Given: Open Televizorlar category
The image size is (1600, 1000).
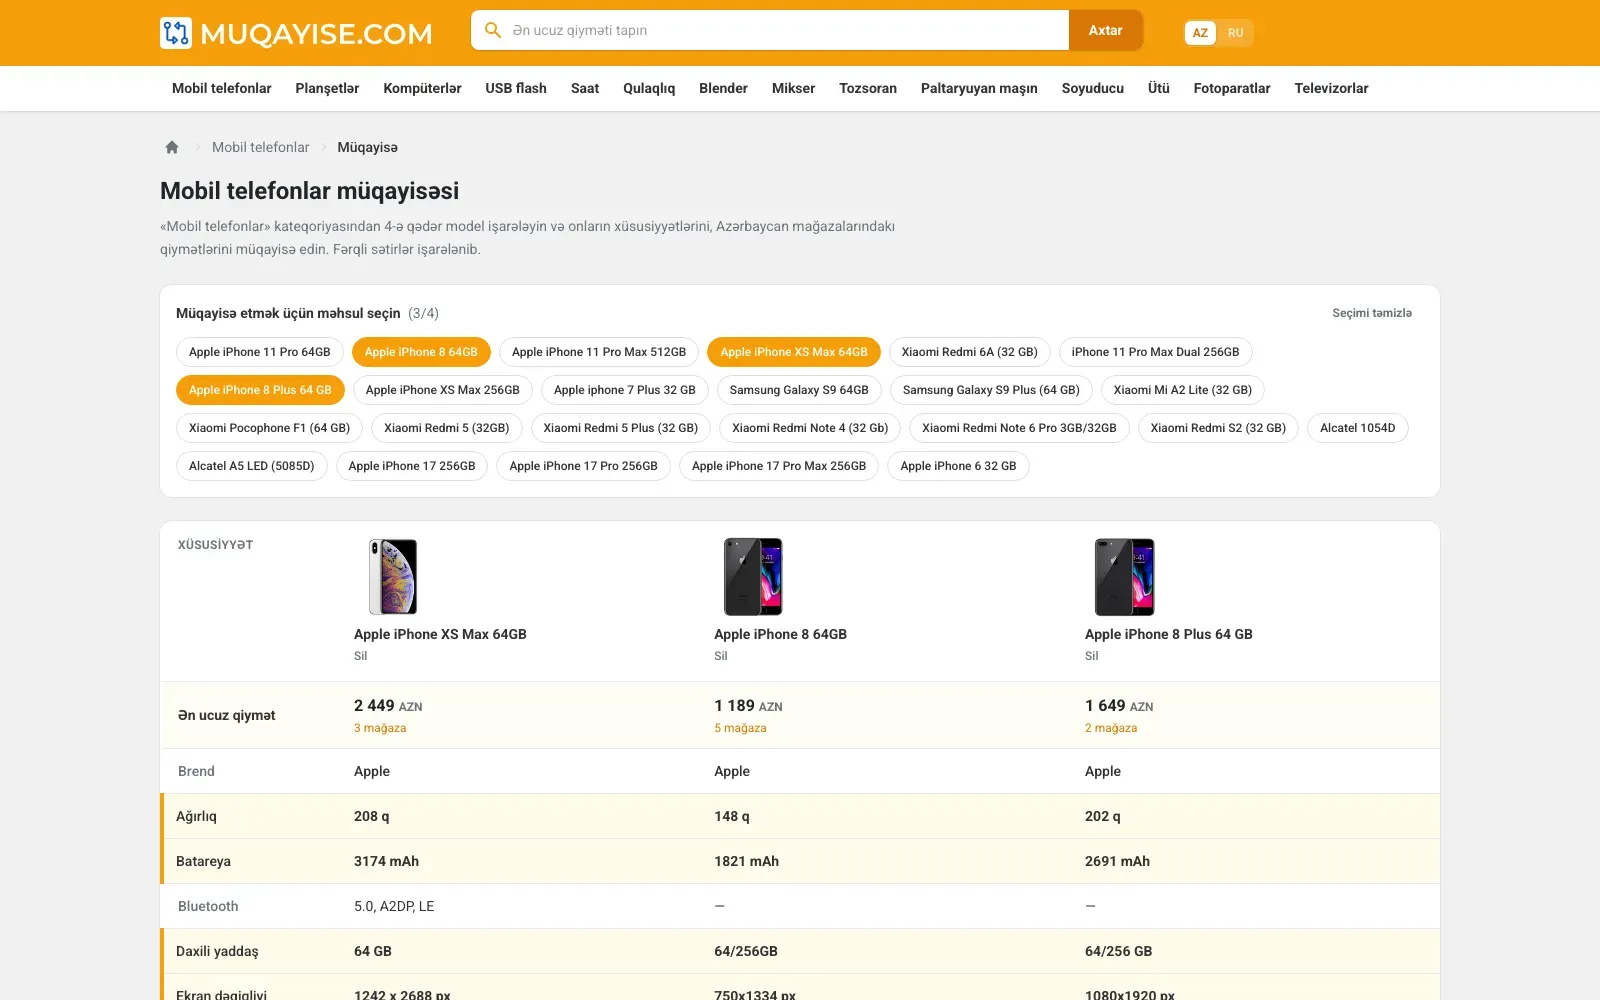Looking at the screenshot, I should [x=1331, y=88].
